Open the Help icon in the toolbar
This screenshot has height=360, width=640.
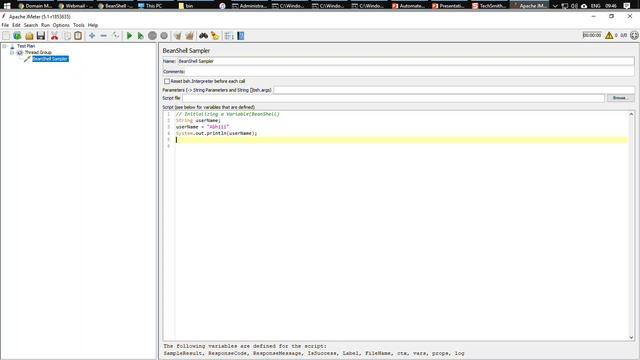point(240,36)
